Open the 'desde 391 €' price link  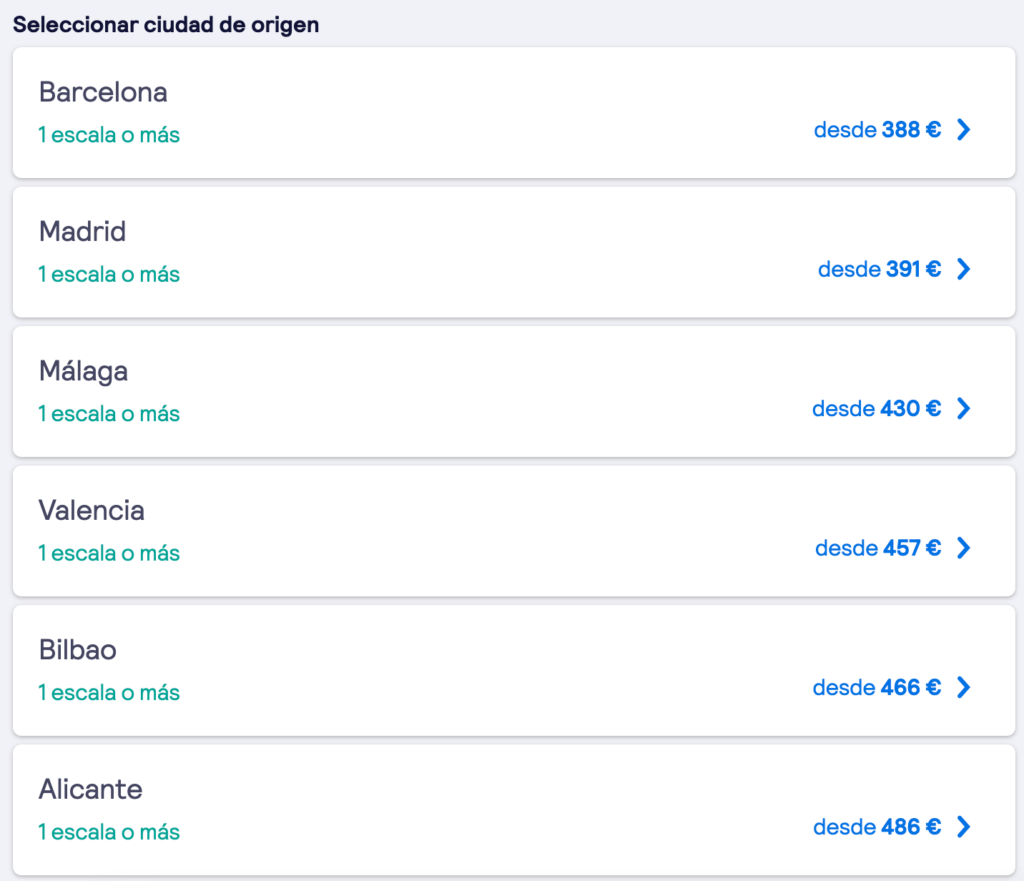pyautogui.click(x=879, y=269)
